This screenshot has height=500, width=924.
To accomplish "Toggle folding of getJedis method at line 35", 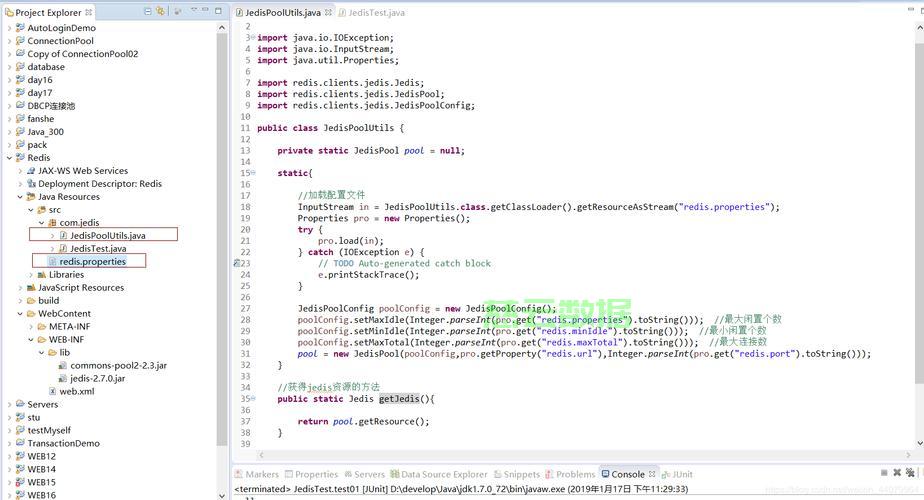I will point(253,399).
